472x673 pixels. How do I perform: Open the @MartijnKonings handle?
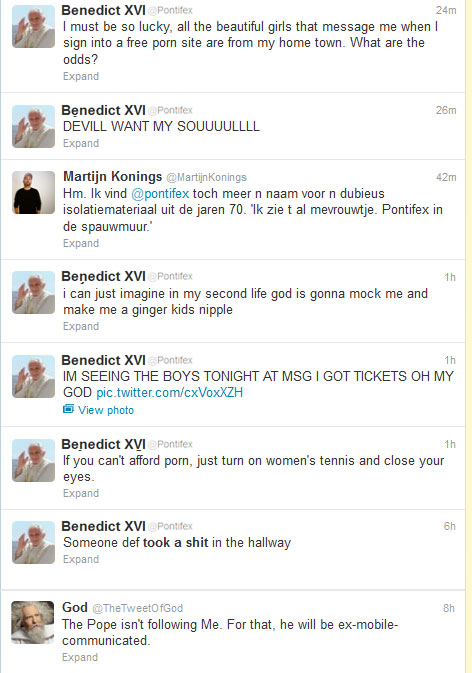pos(206,177)
